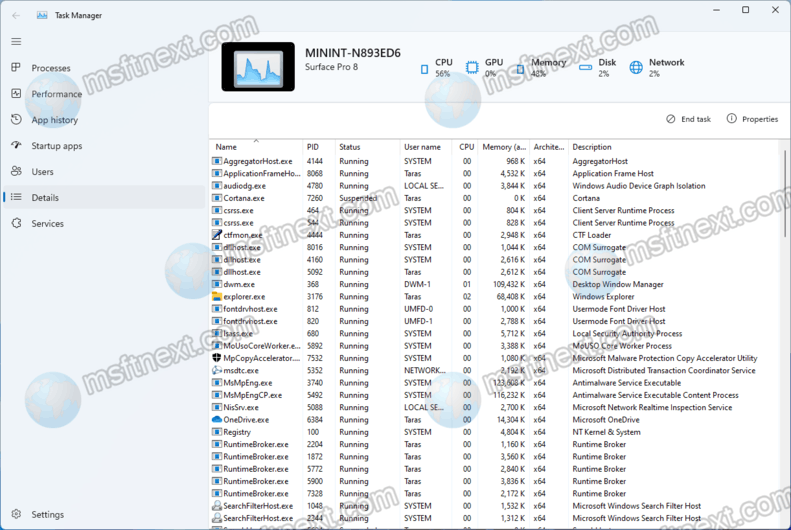The width and height of the screenshot is (791, 530).
Task: Open the Services page
Action: click(47, 223)
